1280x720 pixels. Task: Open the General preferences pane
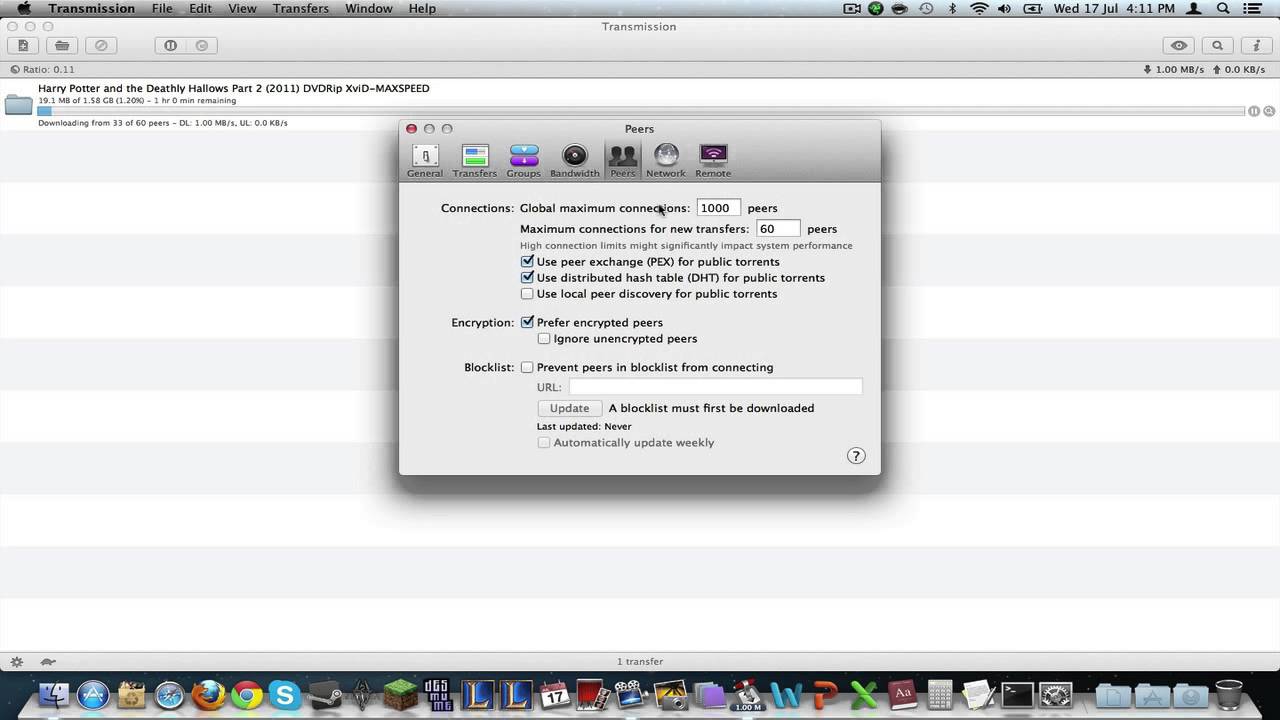(x=424, y=161)
